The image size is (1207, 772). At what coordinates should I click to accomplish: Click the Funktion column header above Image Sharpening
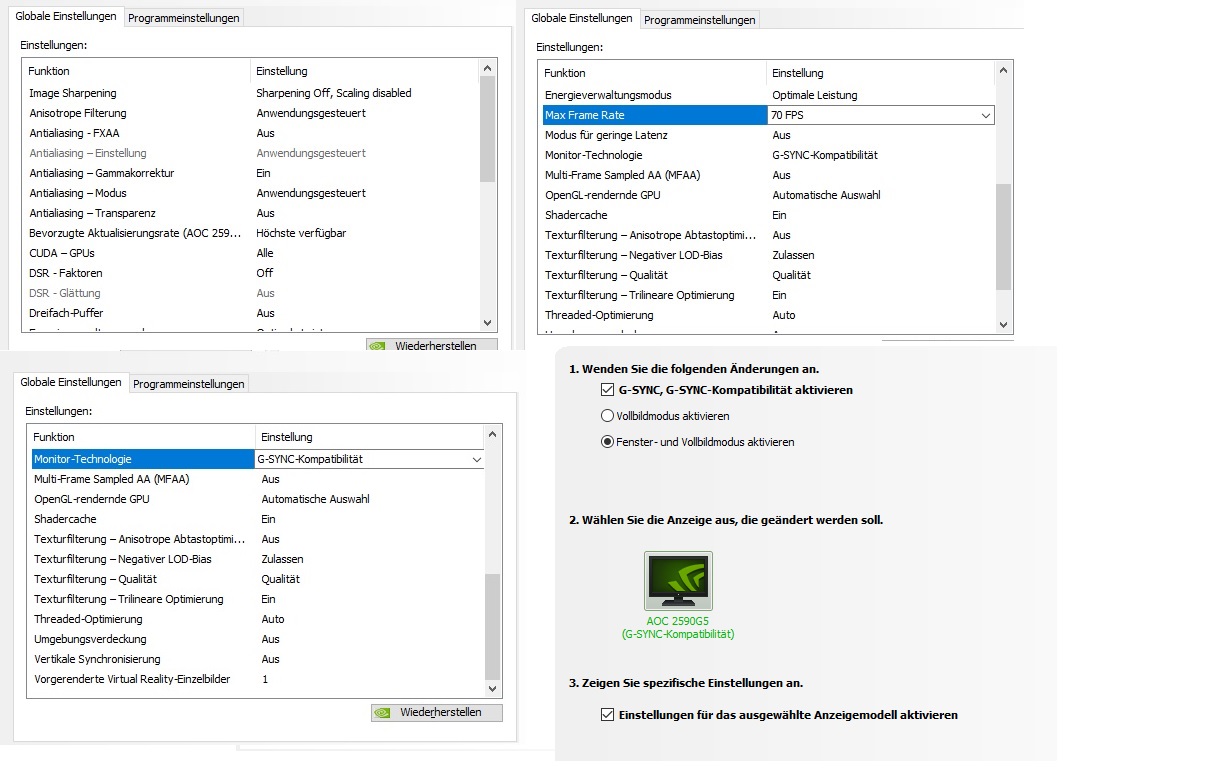pos(137,71)
